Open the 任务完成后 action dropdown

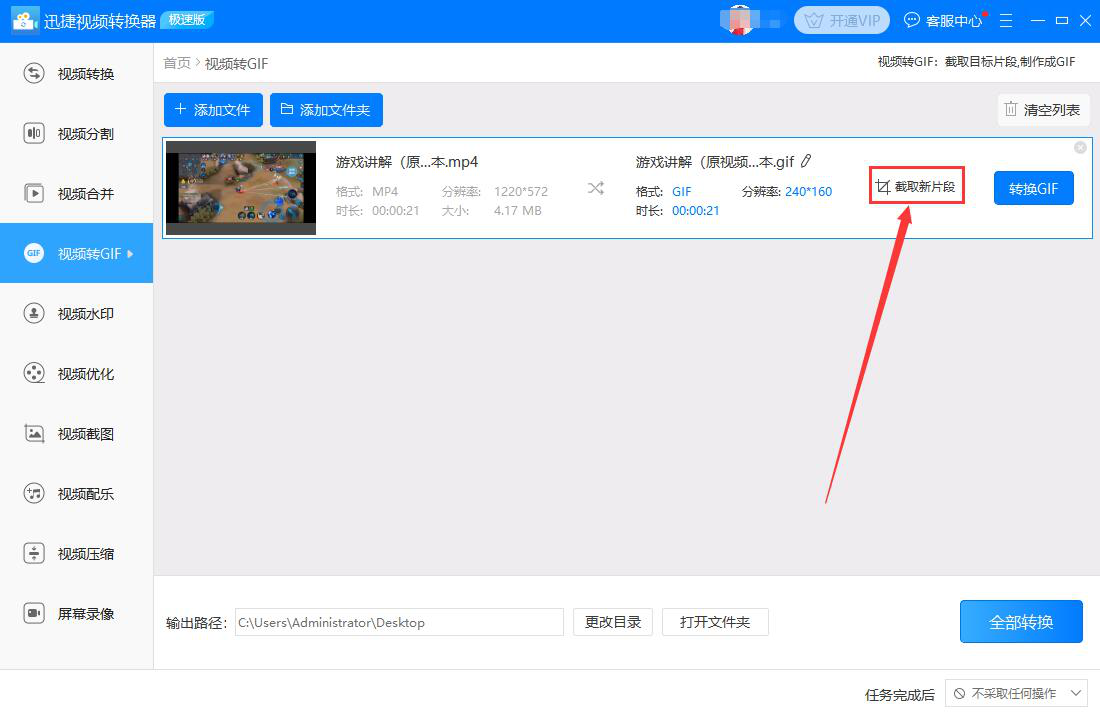click(1017, 693)
